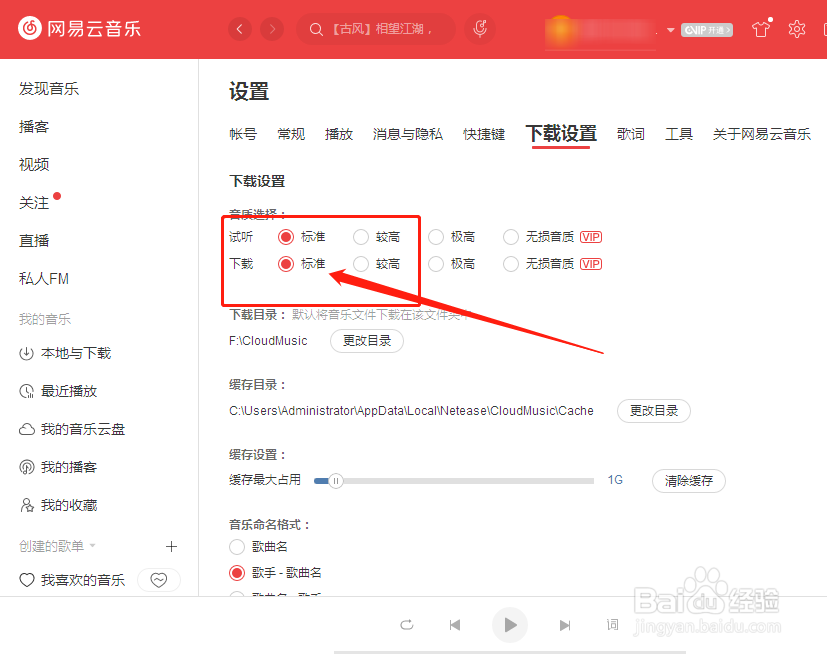827x655 pixels.
Task: Click 更改目录 for the cache folder
Action: pyautogui.click(x=654, y=411)
